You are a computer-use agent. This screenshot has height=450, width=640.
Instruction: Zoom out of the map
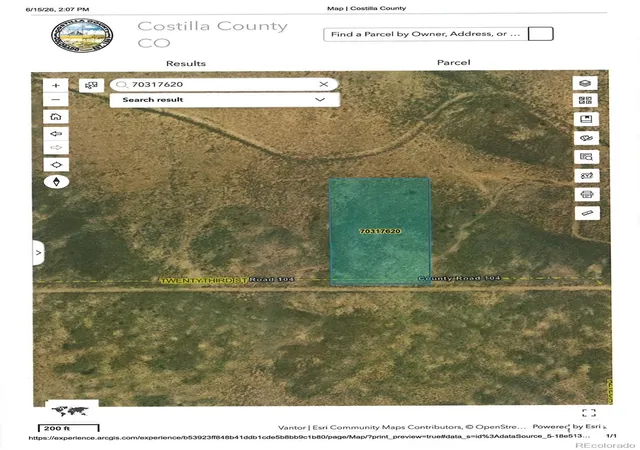coord(56,100)
